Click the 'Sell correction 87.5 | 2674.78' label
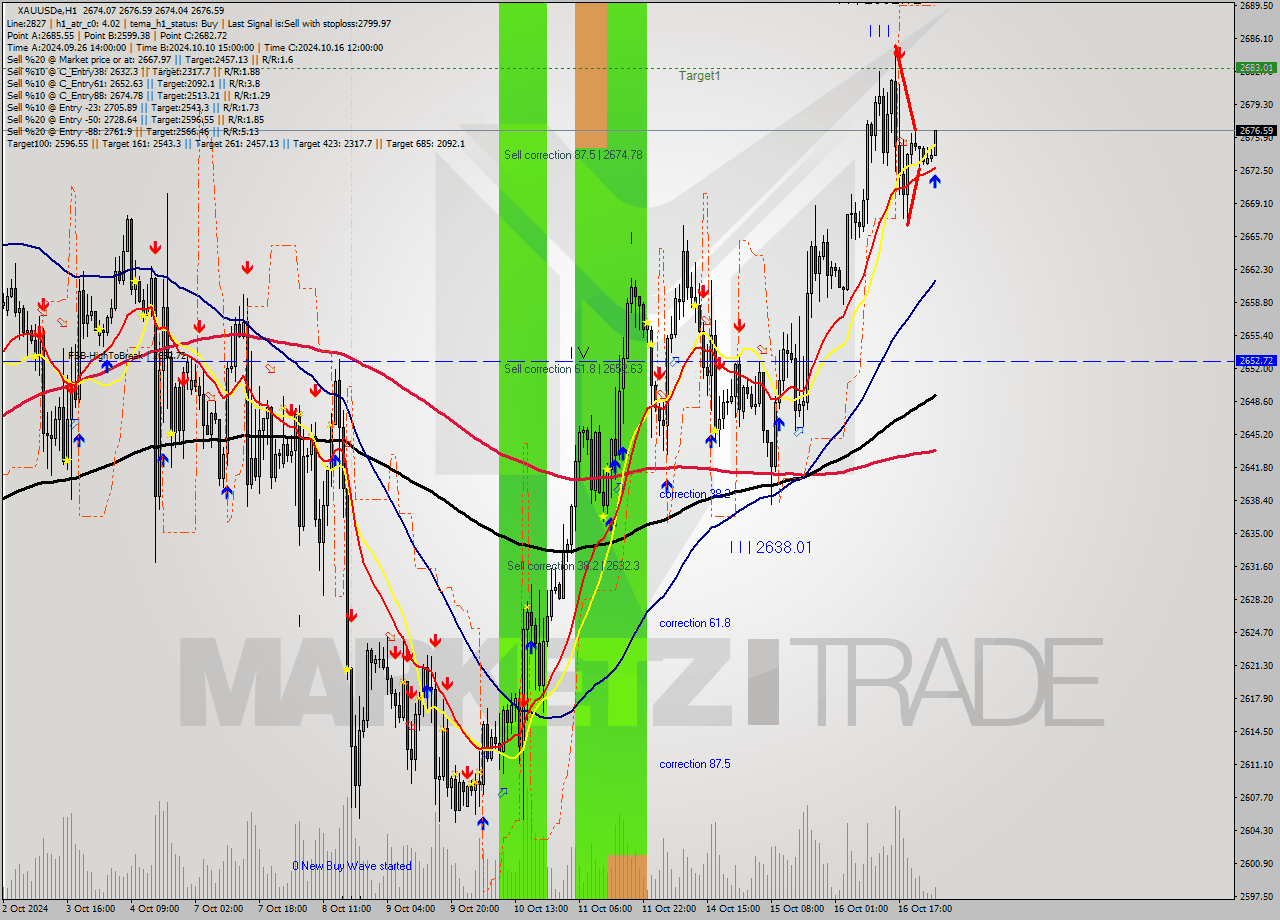1280x920 pixels. [573, 155]
